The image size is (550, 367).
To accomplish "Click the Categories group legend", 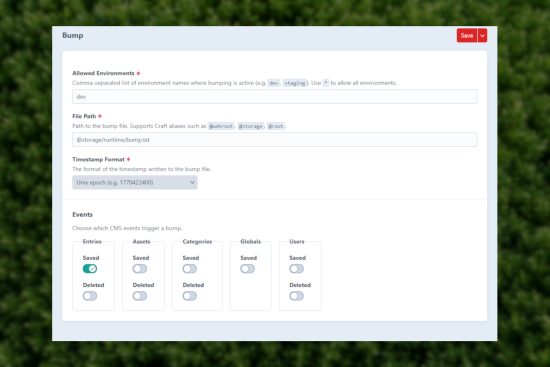I will [x=197, y=241].
